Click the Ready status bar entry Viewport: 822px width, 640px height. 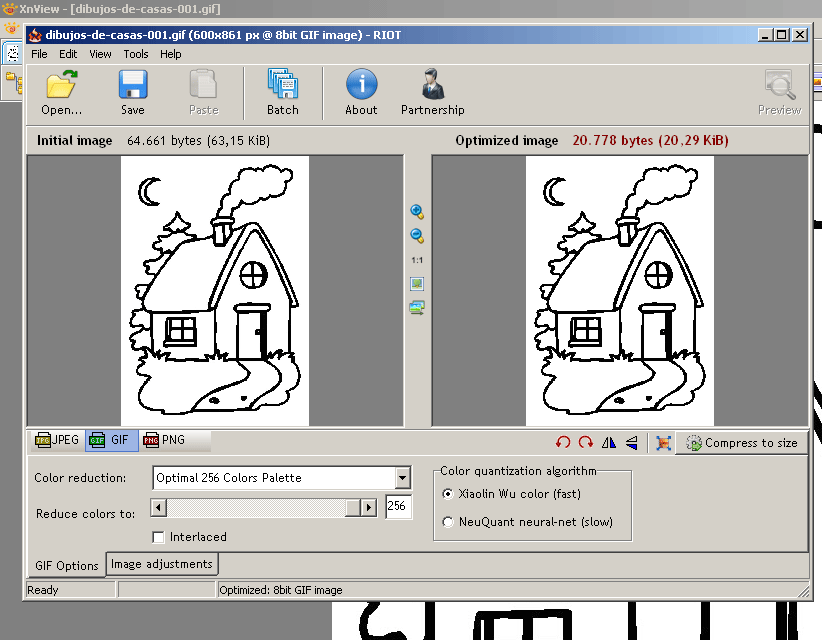[42, 590]
